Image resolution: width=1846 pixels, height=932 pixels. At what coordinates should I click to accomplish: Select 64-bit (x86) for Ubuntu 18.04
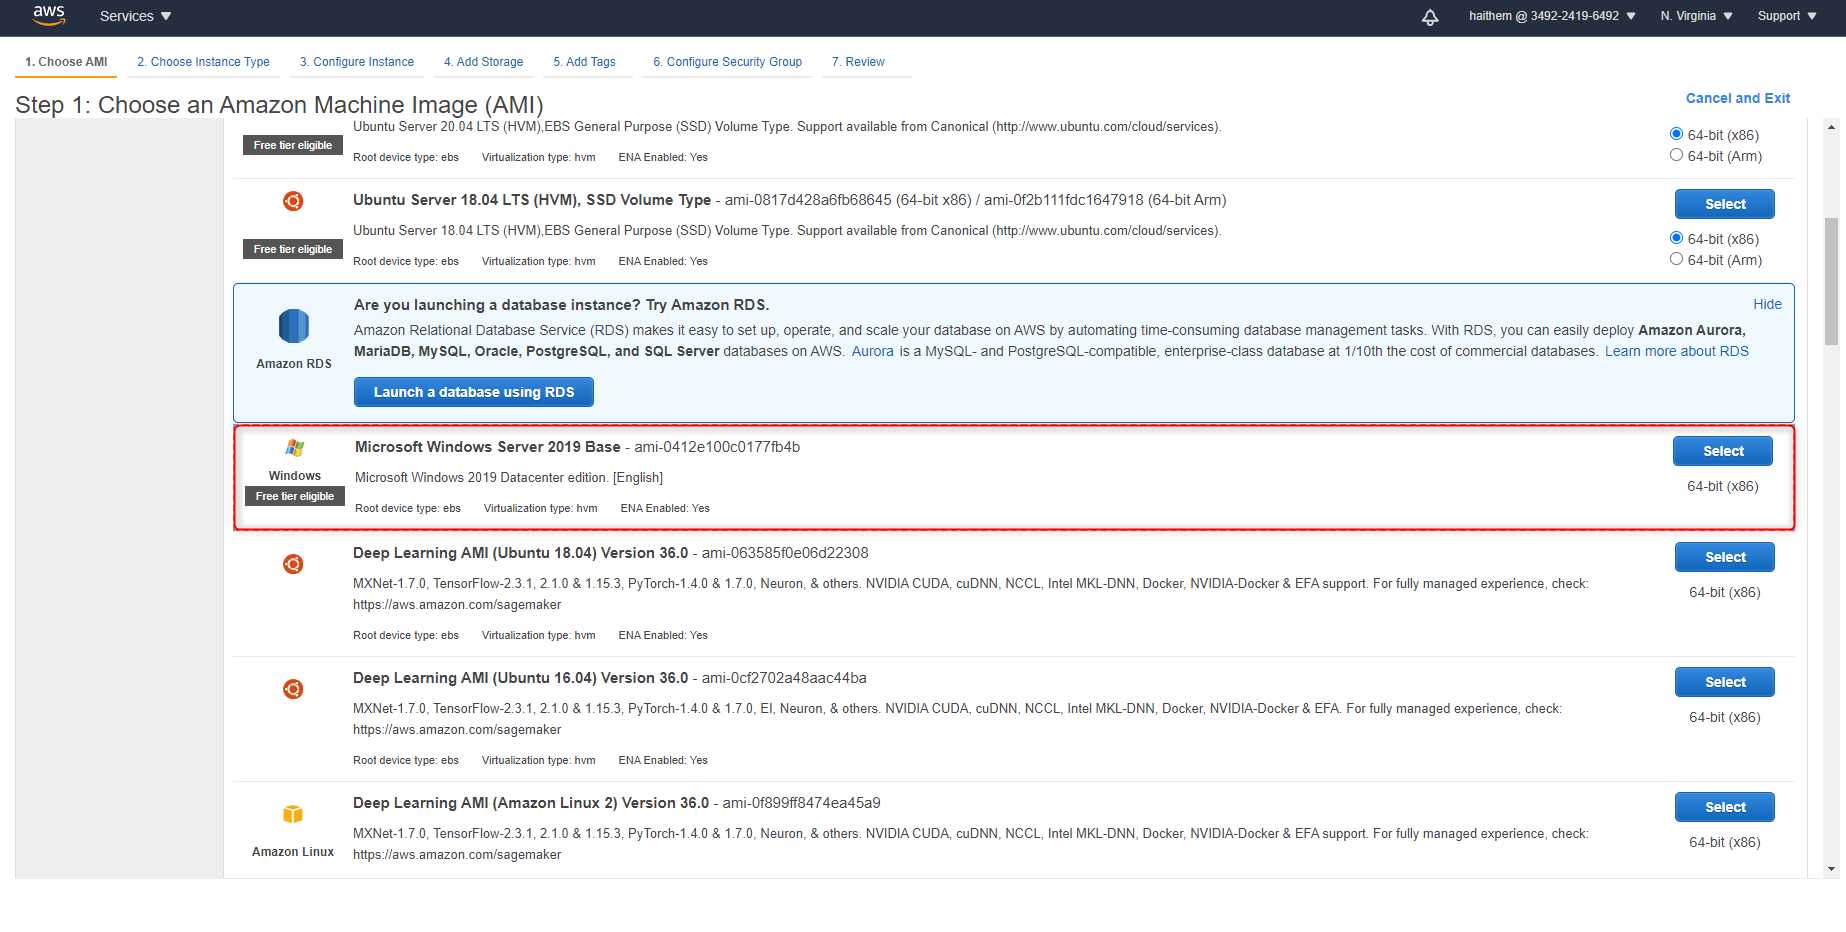(1676, 238)
